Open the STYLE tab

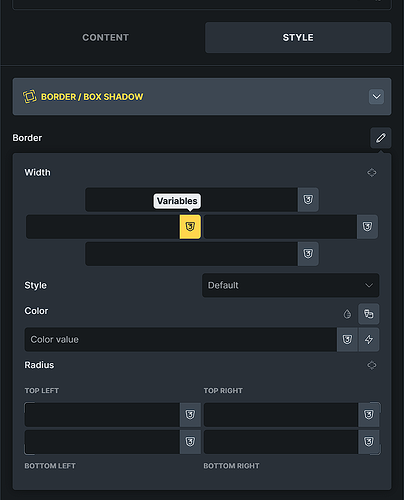(298, 38)
